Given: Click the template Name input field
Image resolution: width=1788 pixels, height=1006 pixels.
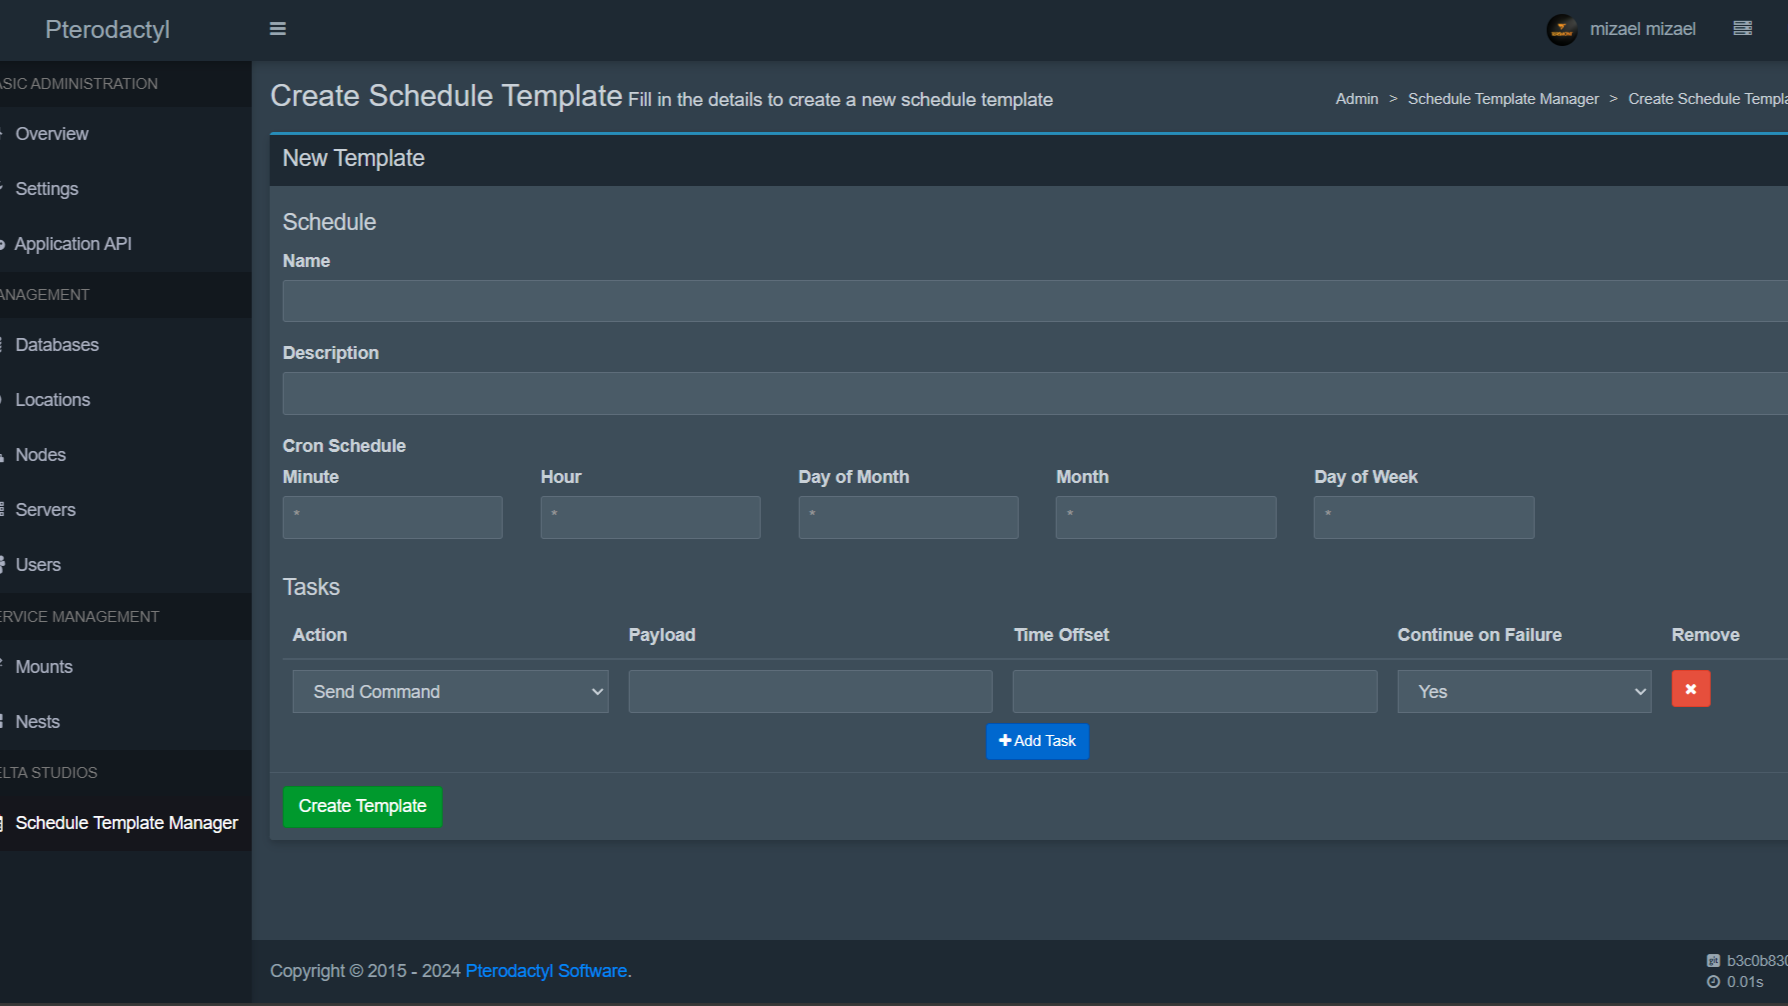Looking at the screenshot, I should point(900,301).
